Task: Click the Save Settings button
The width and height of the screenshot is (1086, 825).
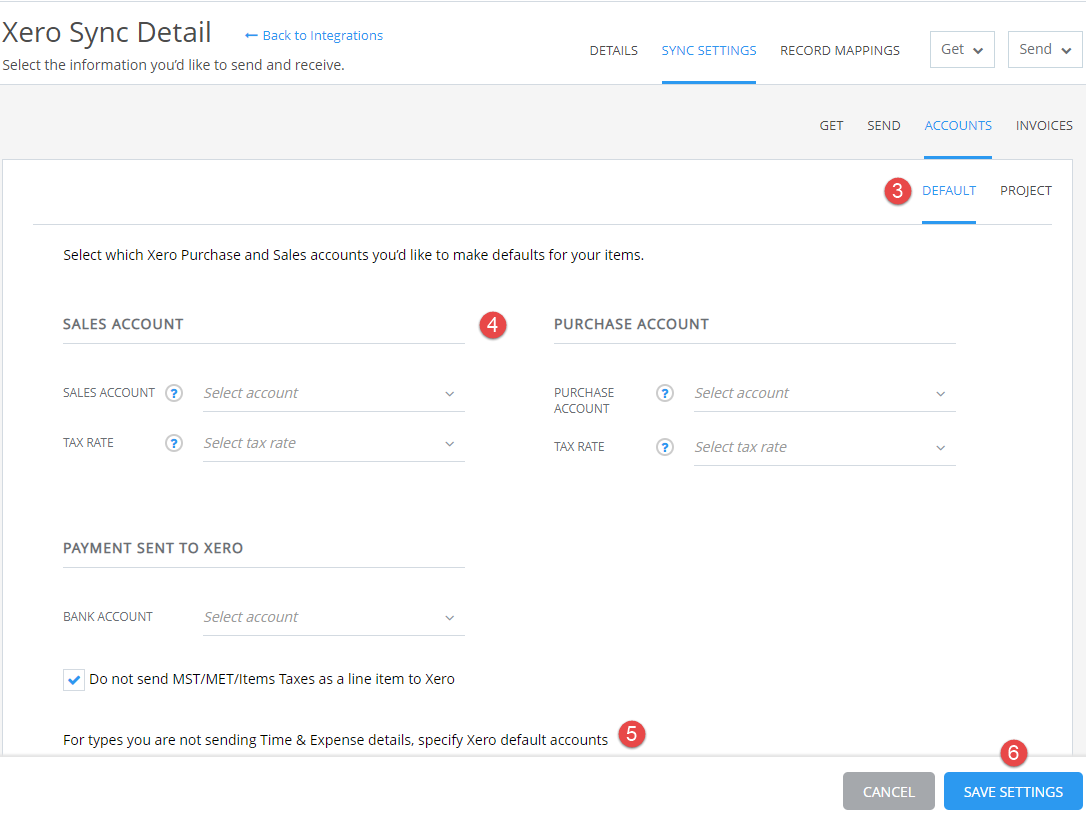Action: pyautogui.click(x=1013, y=792)
